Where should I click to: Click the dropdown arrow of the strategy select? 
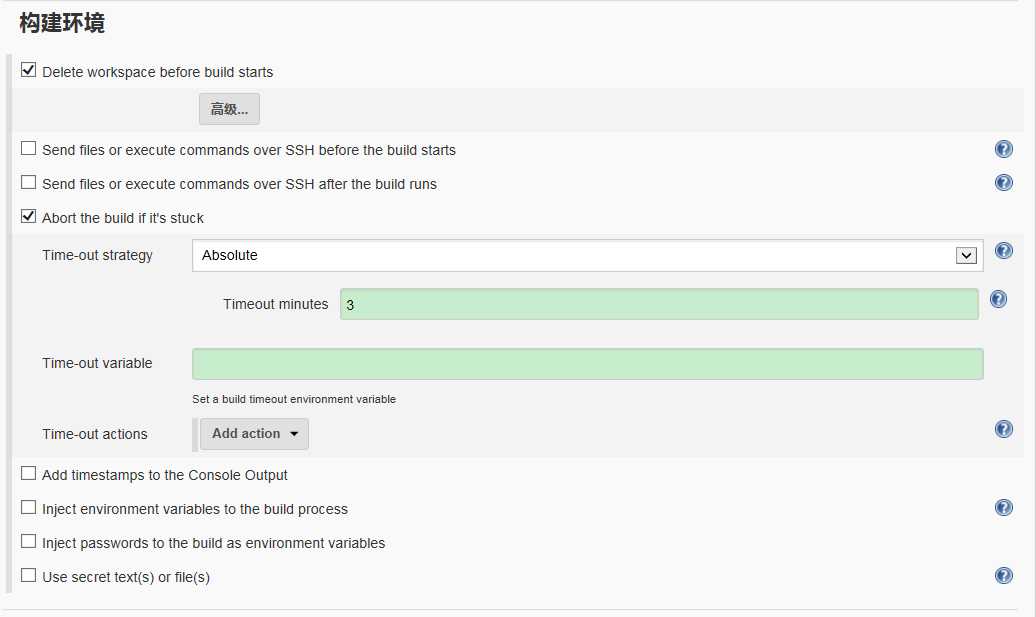[966, 256]
